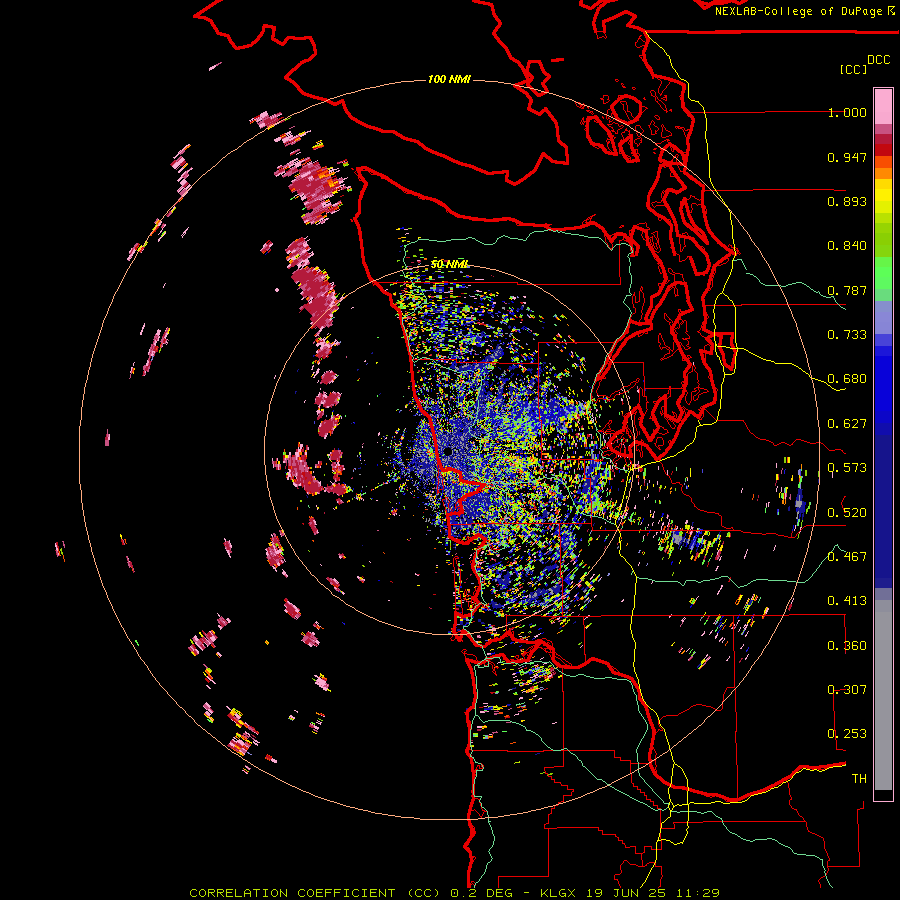The height and width of the screenshot is (900, 900).
Task: Click the 0.947 scale value
Action: tap(847, 157)
